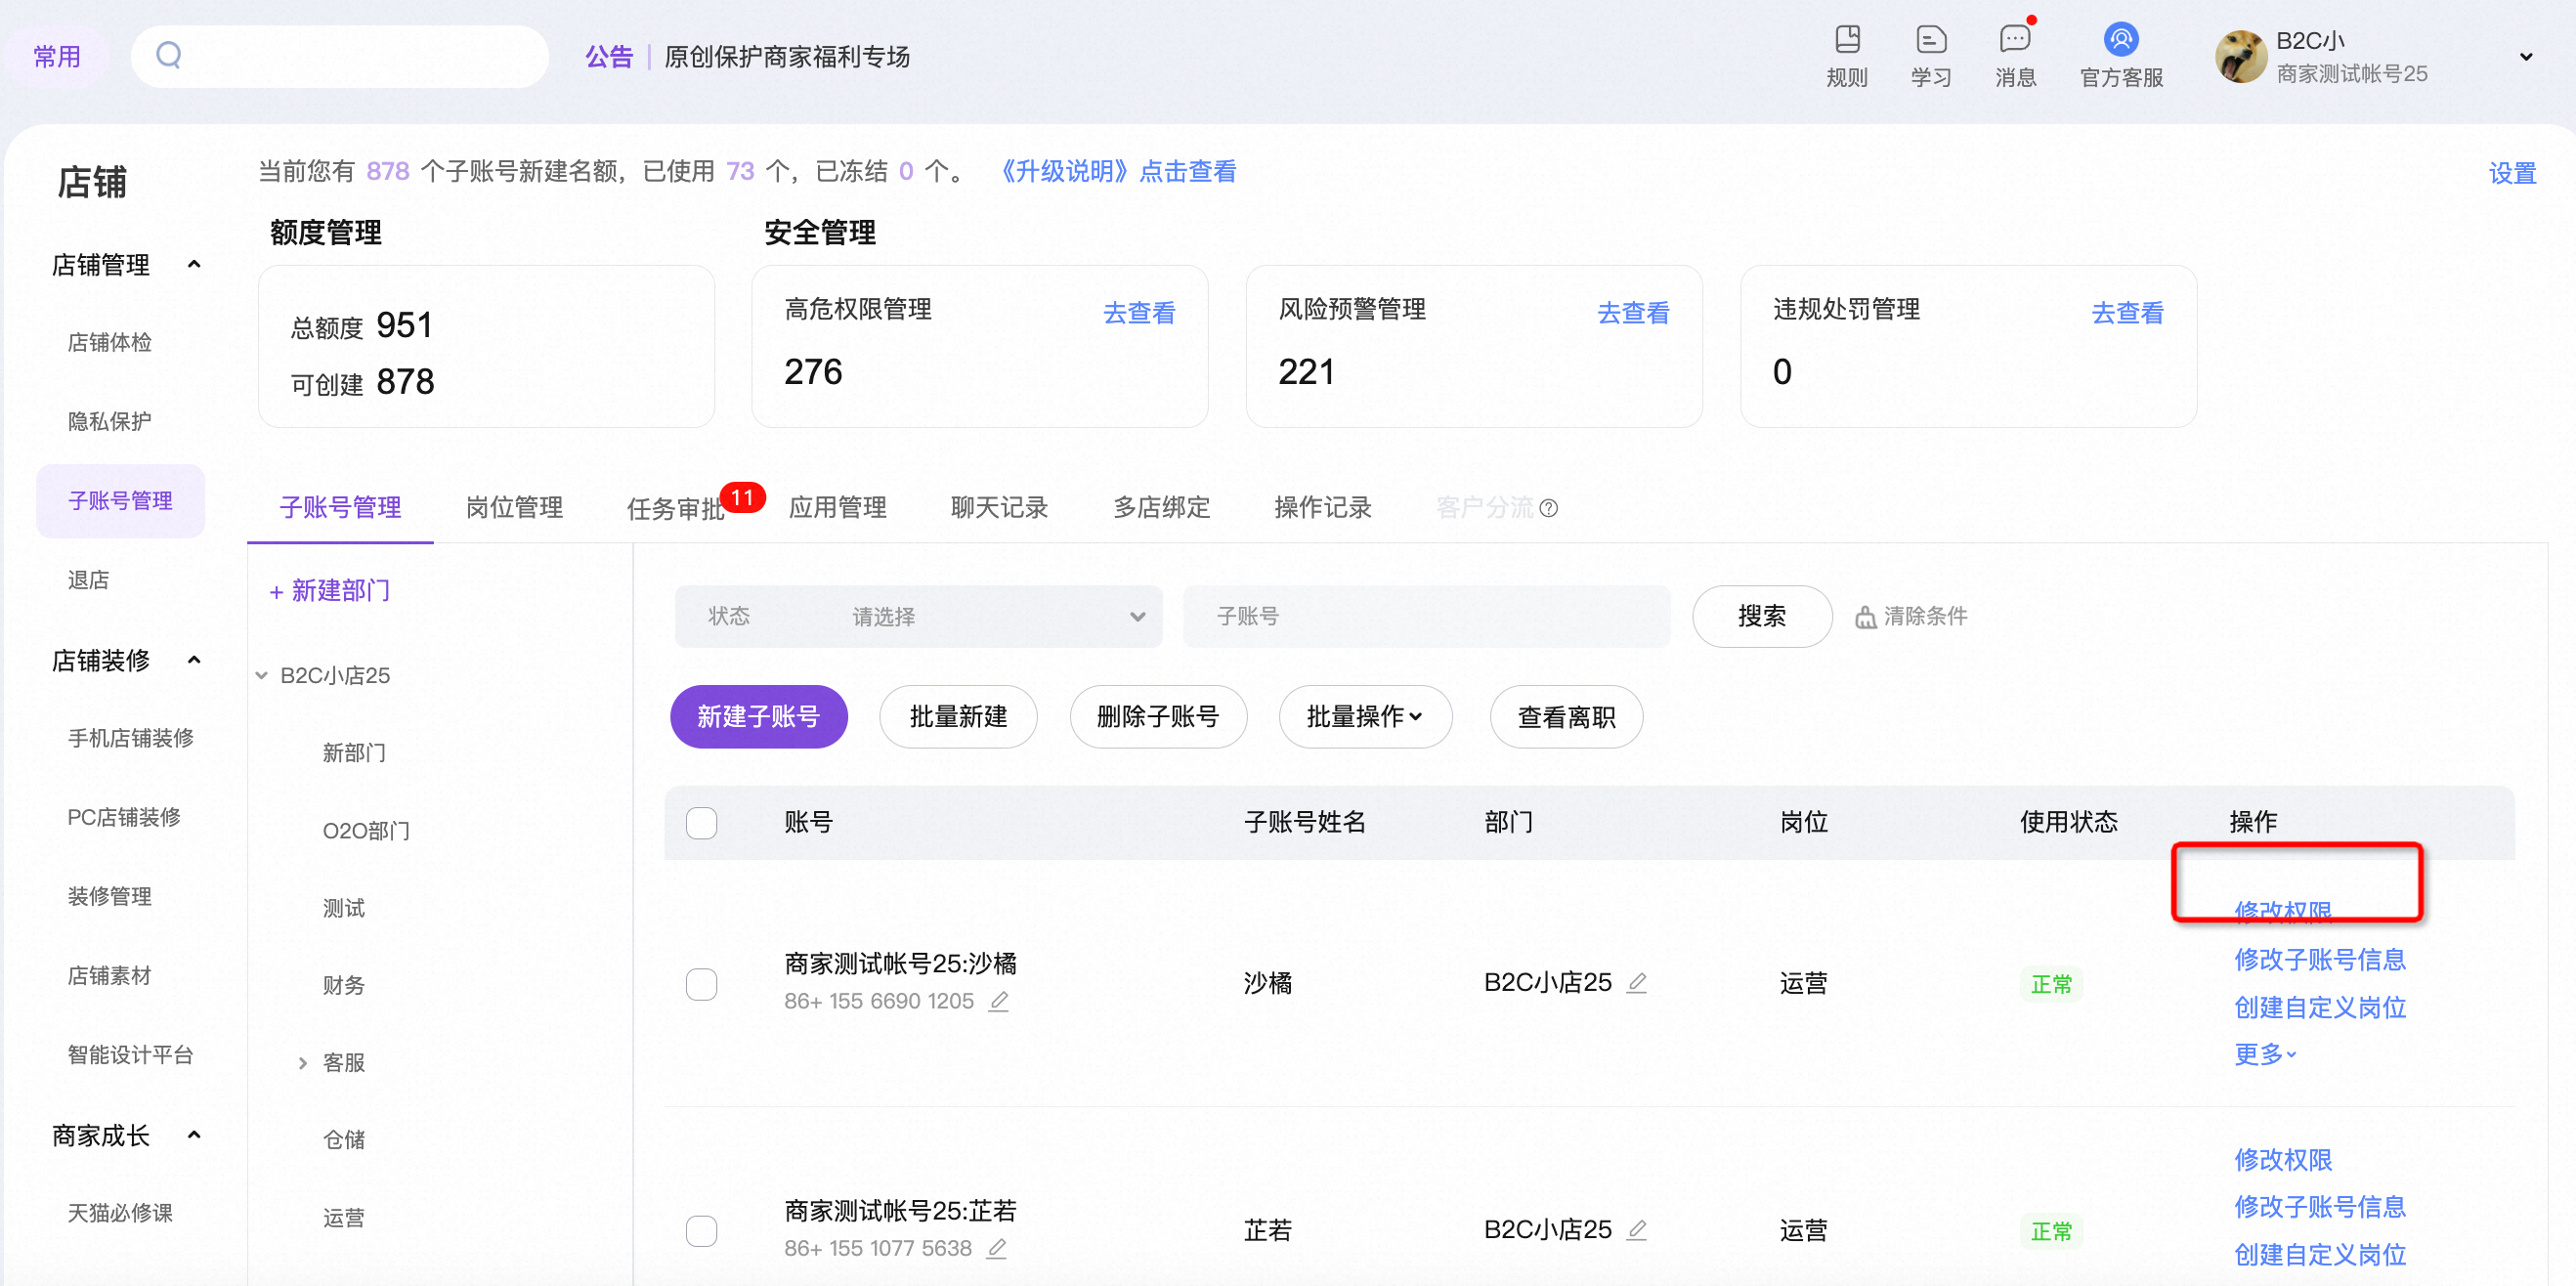The width and height of the screenshot is (2576, 1286).
Task: Click the 删除子账号 button
Action: click(1158, 717)
